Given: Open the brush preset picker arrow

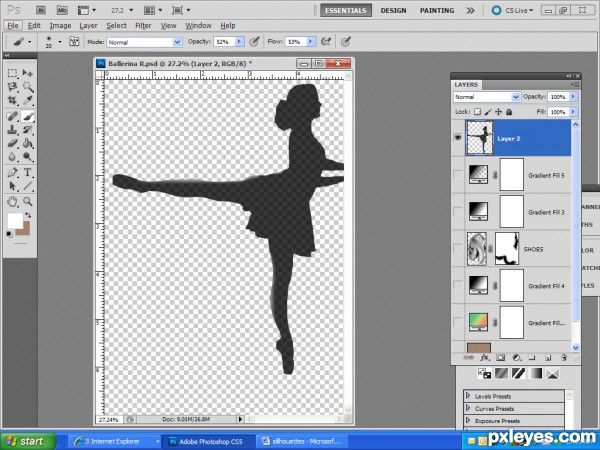Looking at the screenshot, I should tap(60, 41).
